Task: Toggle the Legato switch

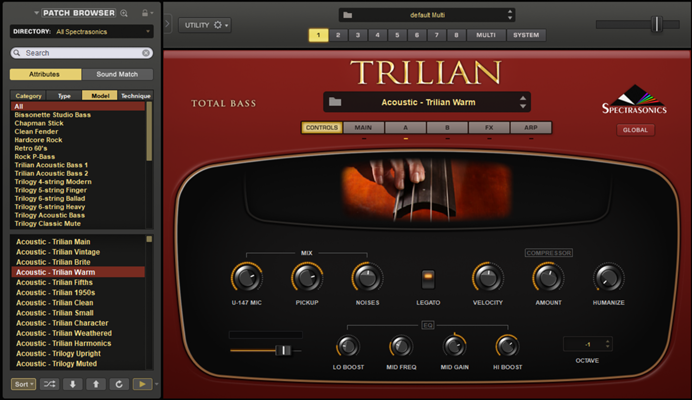Action: (429, 279)
